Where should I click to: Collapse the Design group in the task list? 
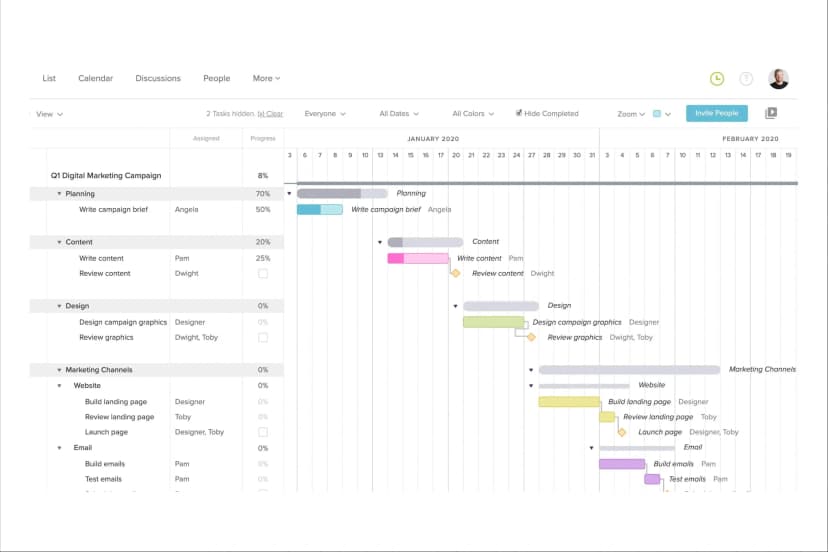(59, 306)
